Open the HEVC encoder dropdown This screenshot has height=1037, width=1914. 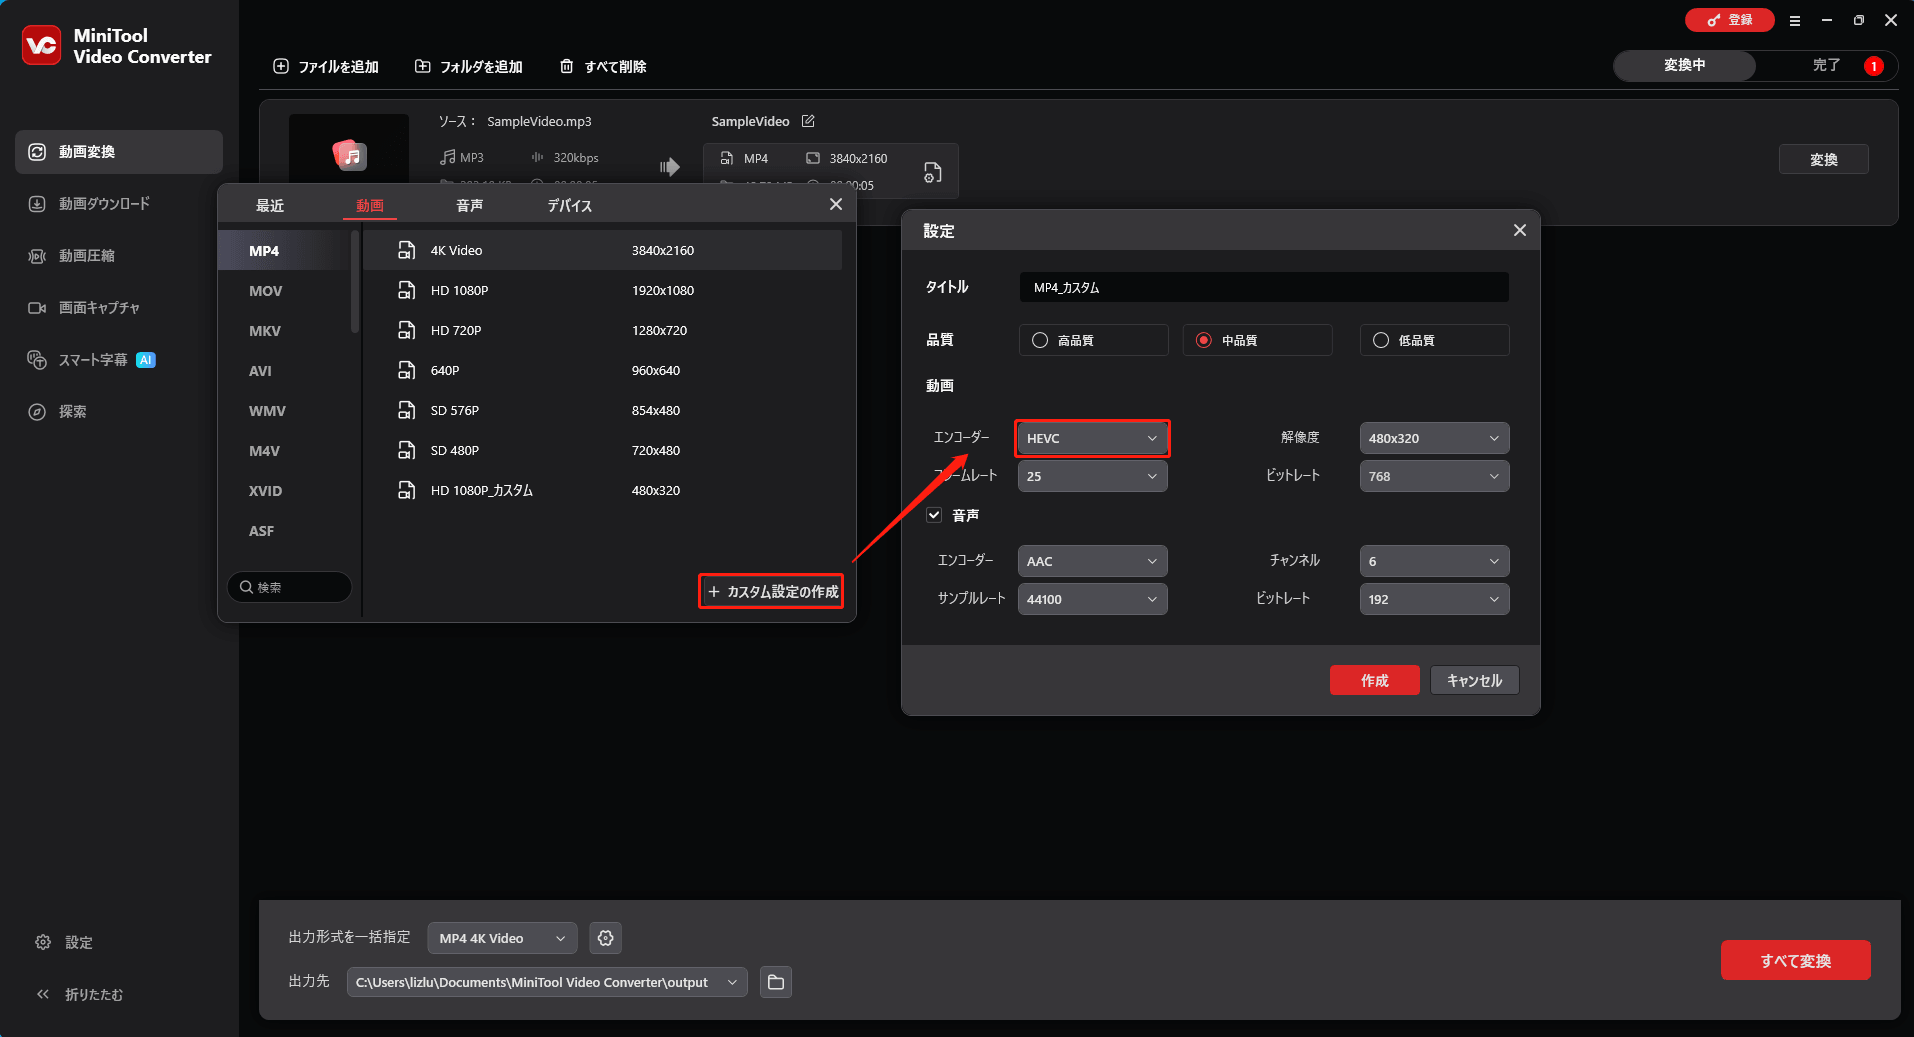coord(1091,437)
